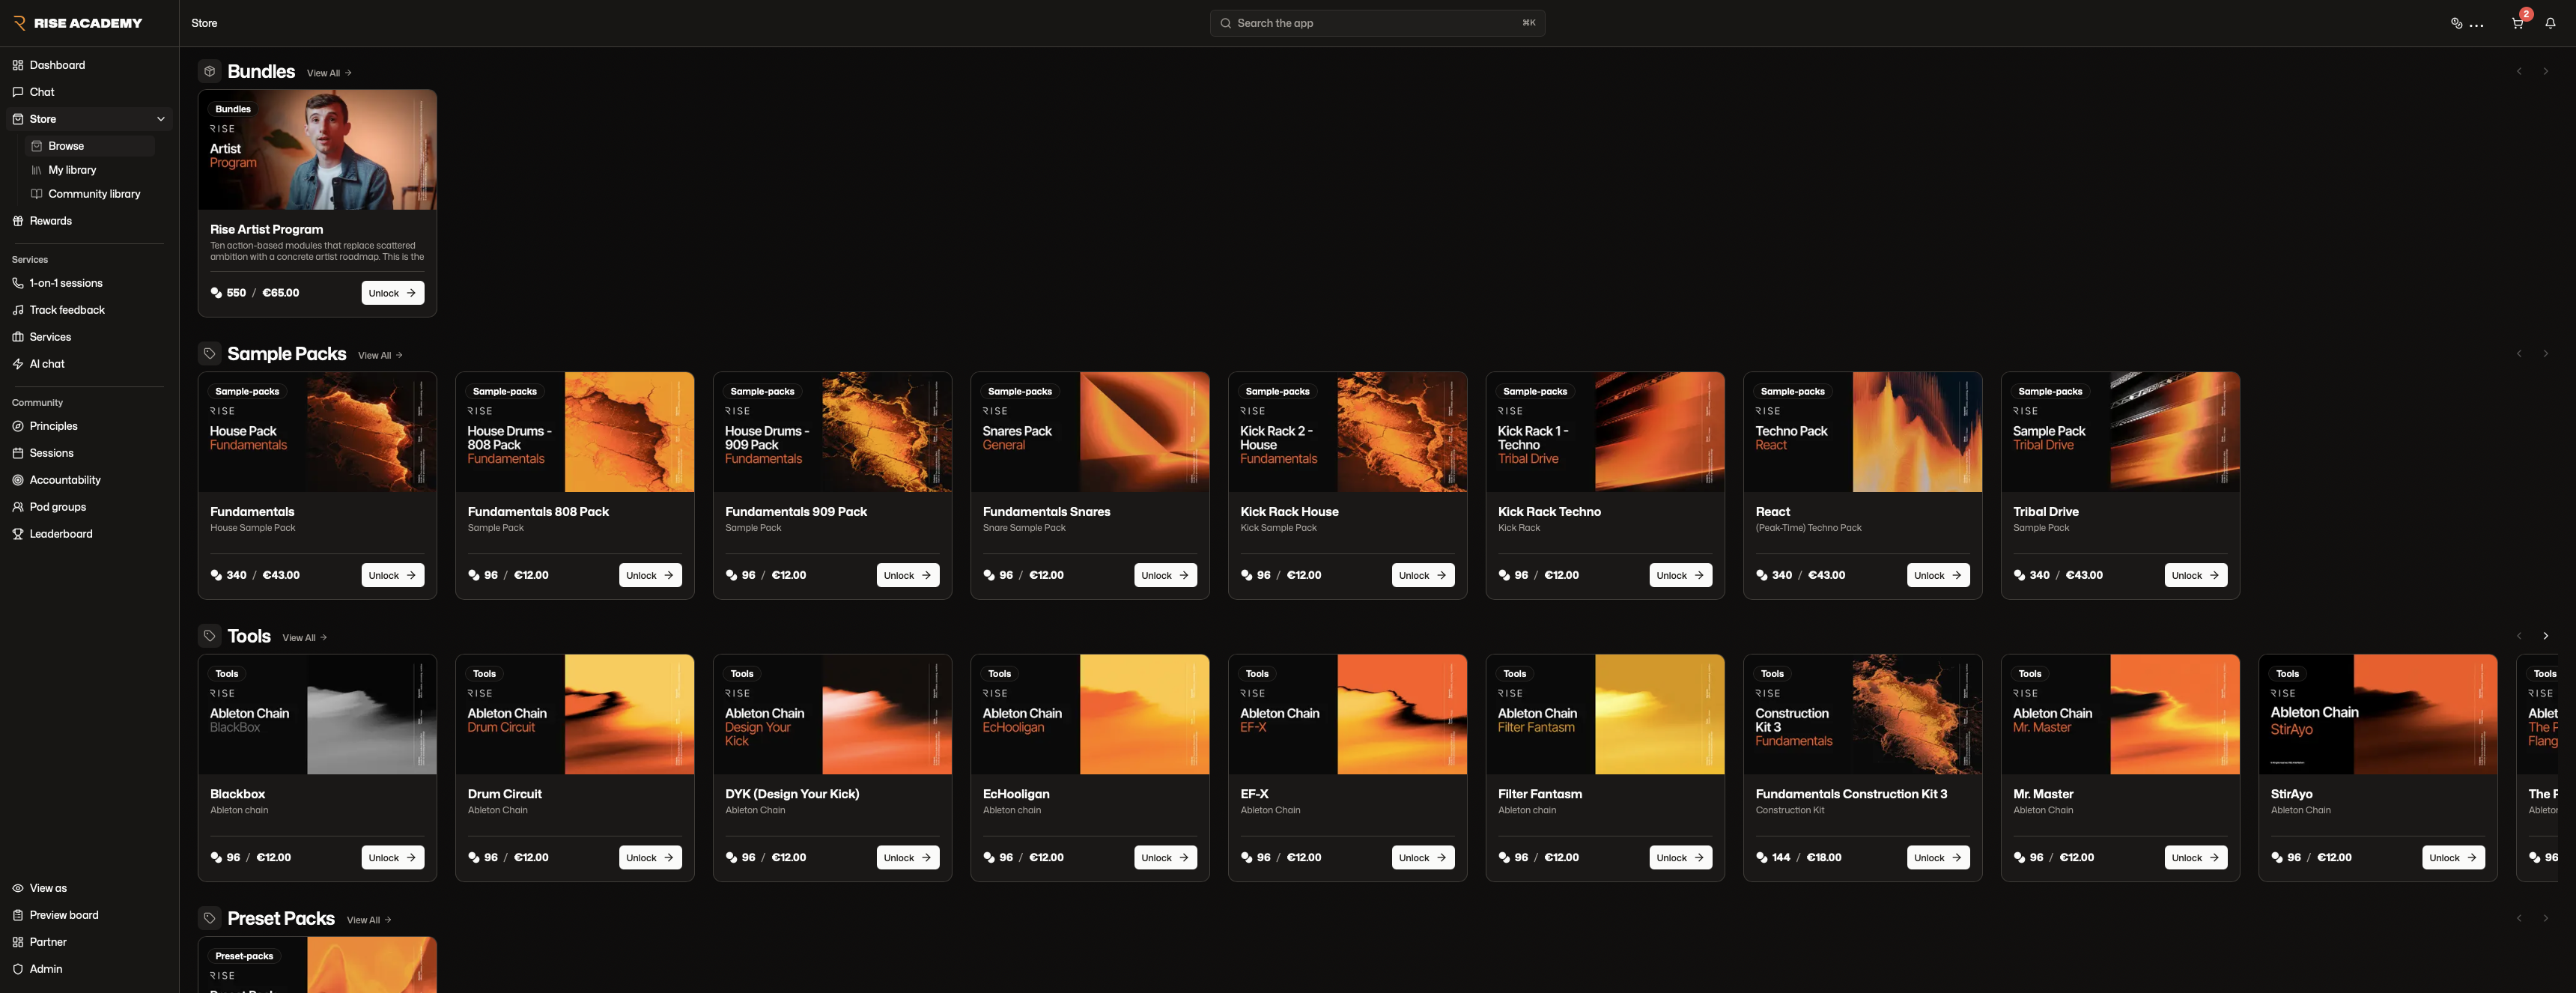Viewport: 2576px width, 993px height.
Task: Click the Sample Pack Tribal Drive cover
Action: pyautogui.click(x=2120, y=432)
